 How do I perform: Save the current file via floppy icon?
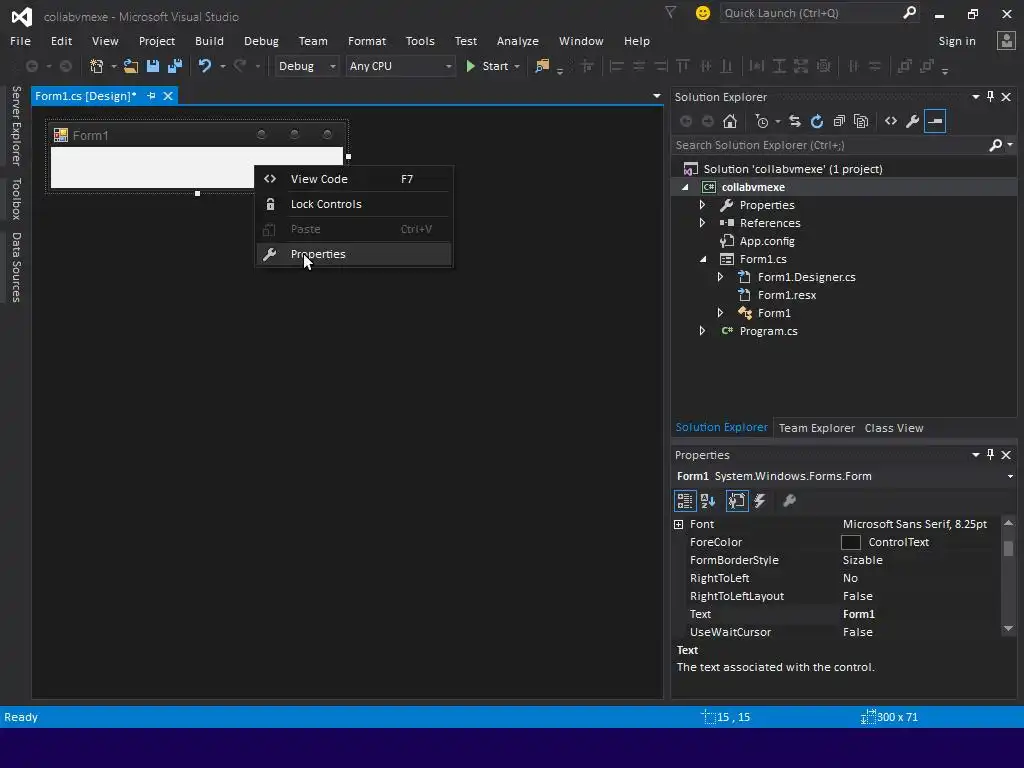153,66
